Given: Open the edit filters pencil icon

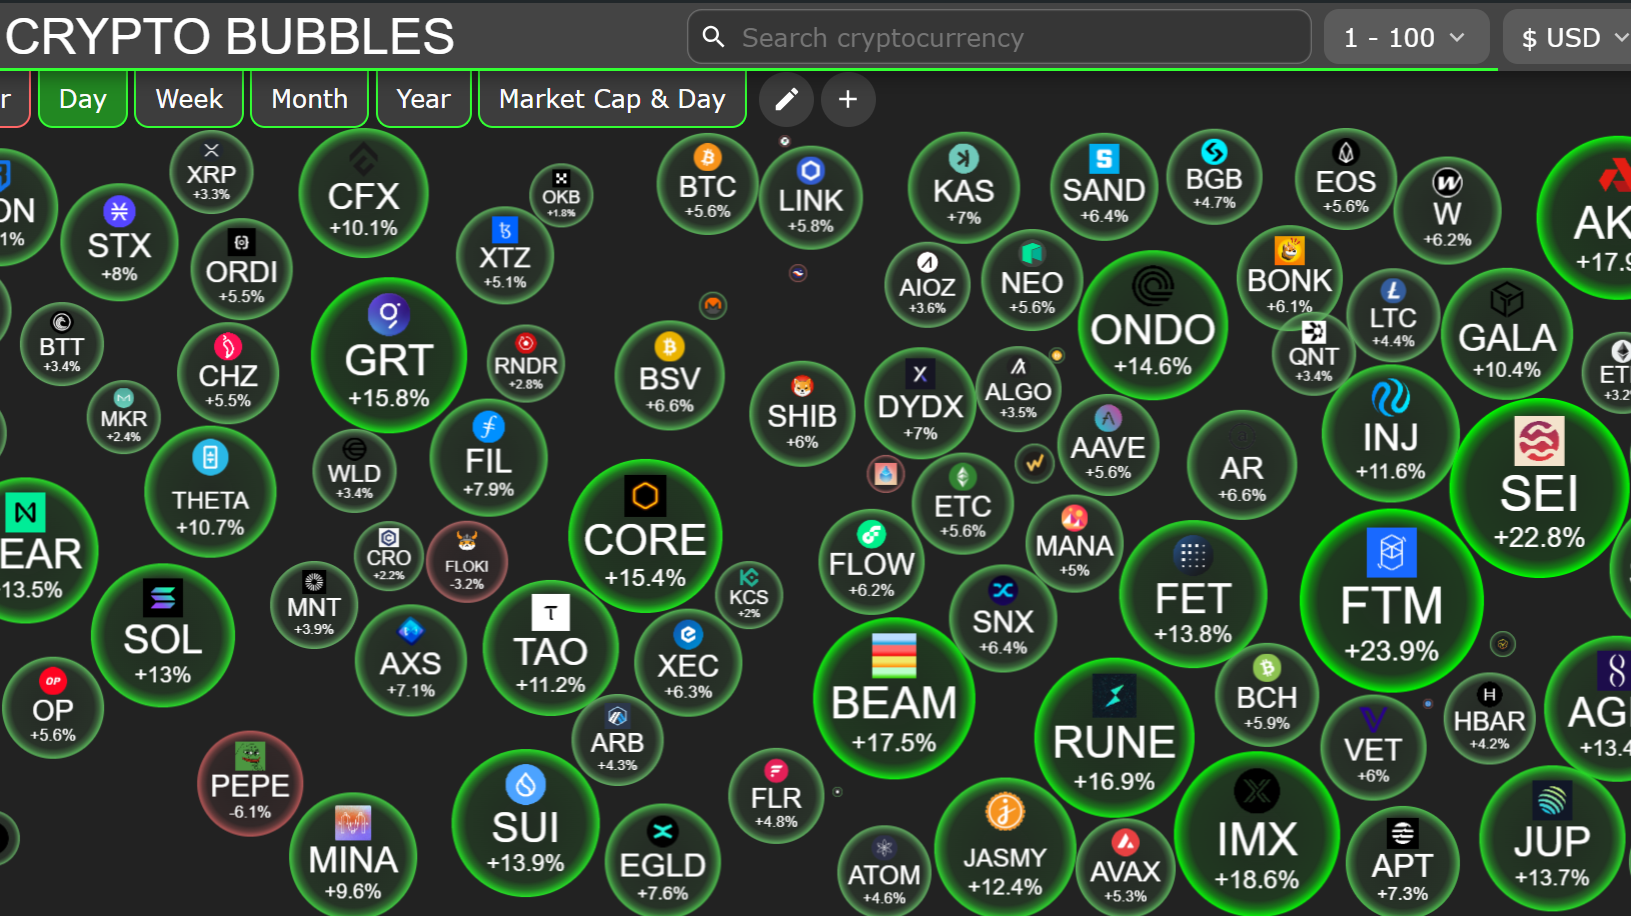Looking at the screenshot, I should pos(786,99).
